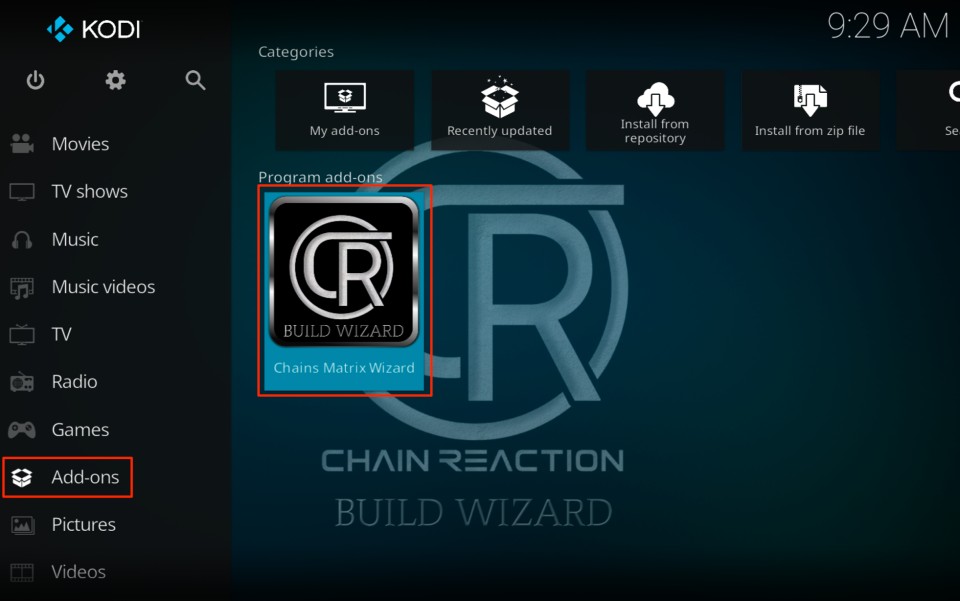This screenshot has width=960, height=601.
Task: Select Music in the sidebar
Action: (x=75, y=239)
